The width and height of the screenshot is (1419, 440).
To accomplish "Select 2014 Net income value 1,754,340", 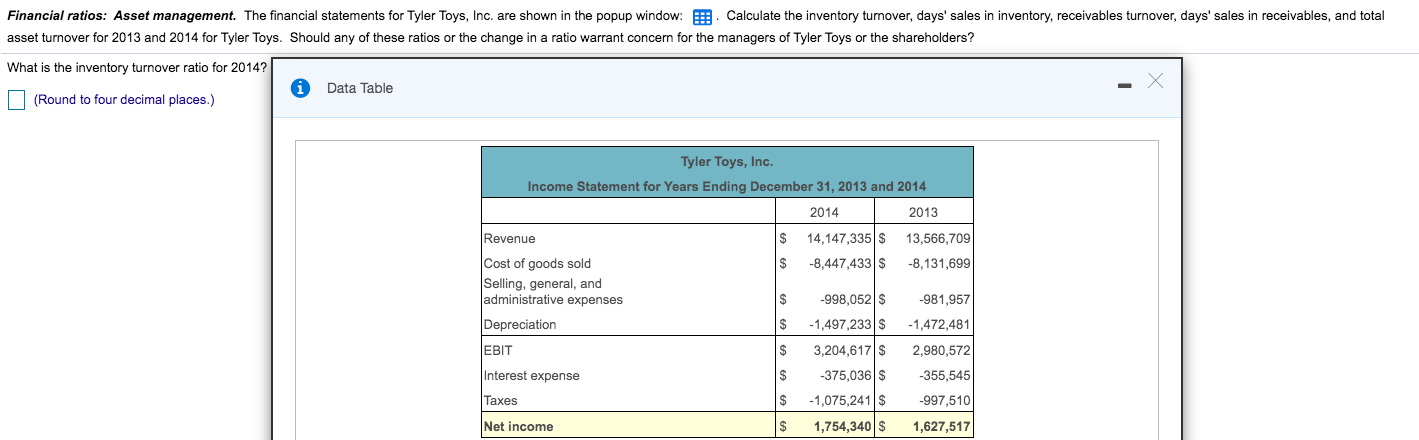I will [x=844, y=427].
